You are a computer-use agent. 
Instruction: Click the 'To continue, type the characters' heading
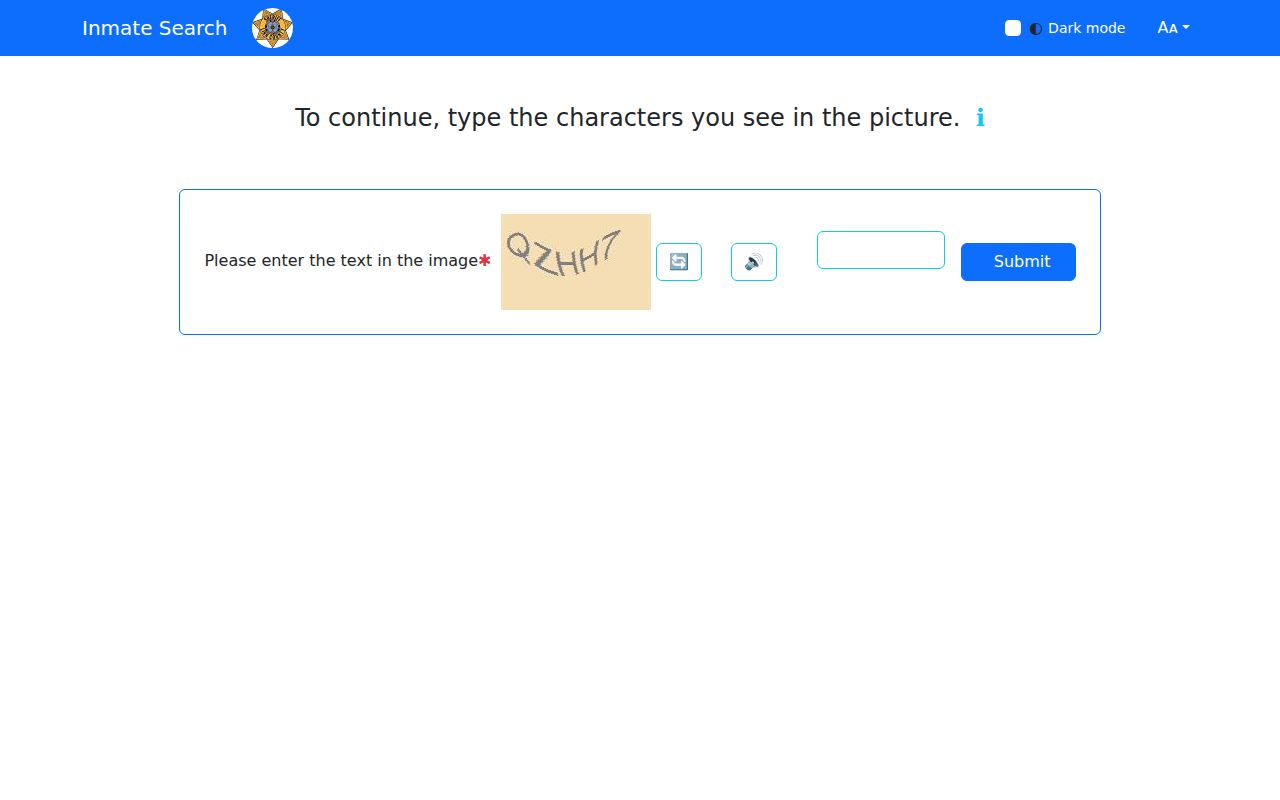tap(627, 118)
